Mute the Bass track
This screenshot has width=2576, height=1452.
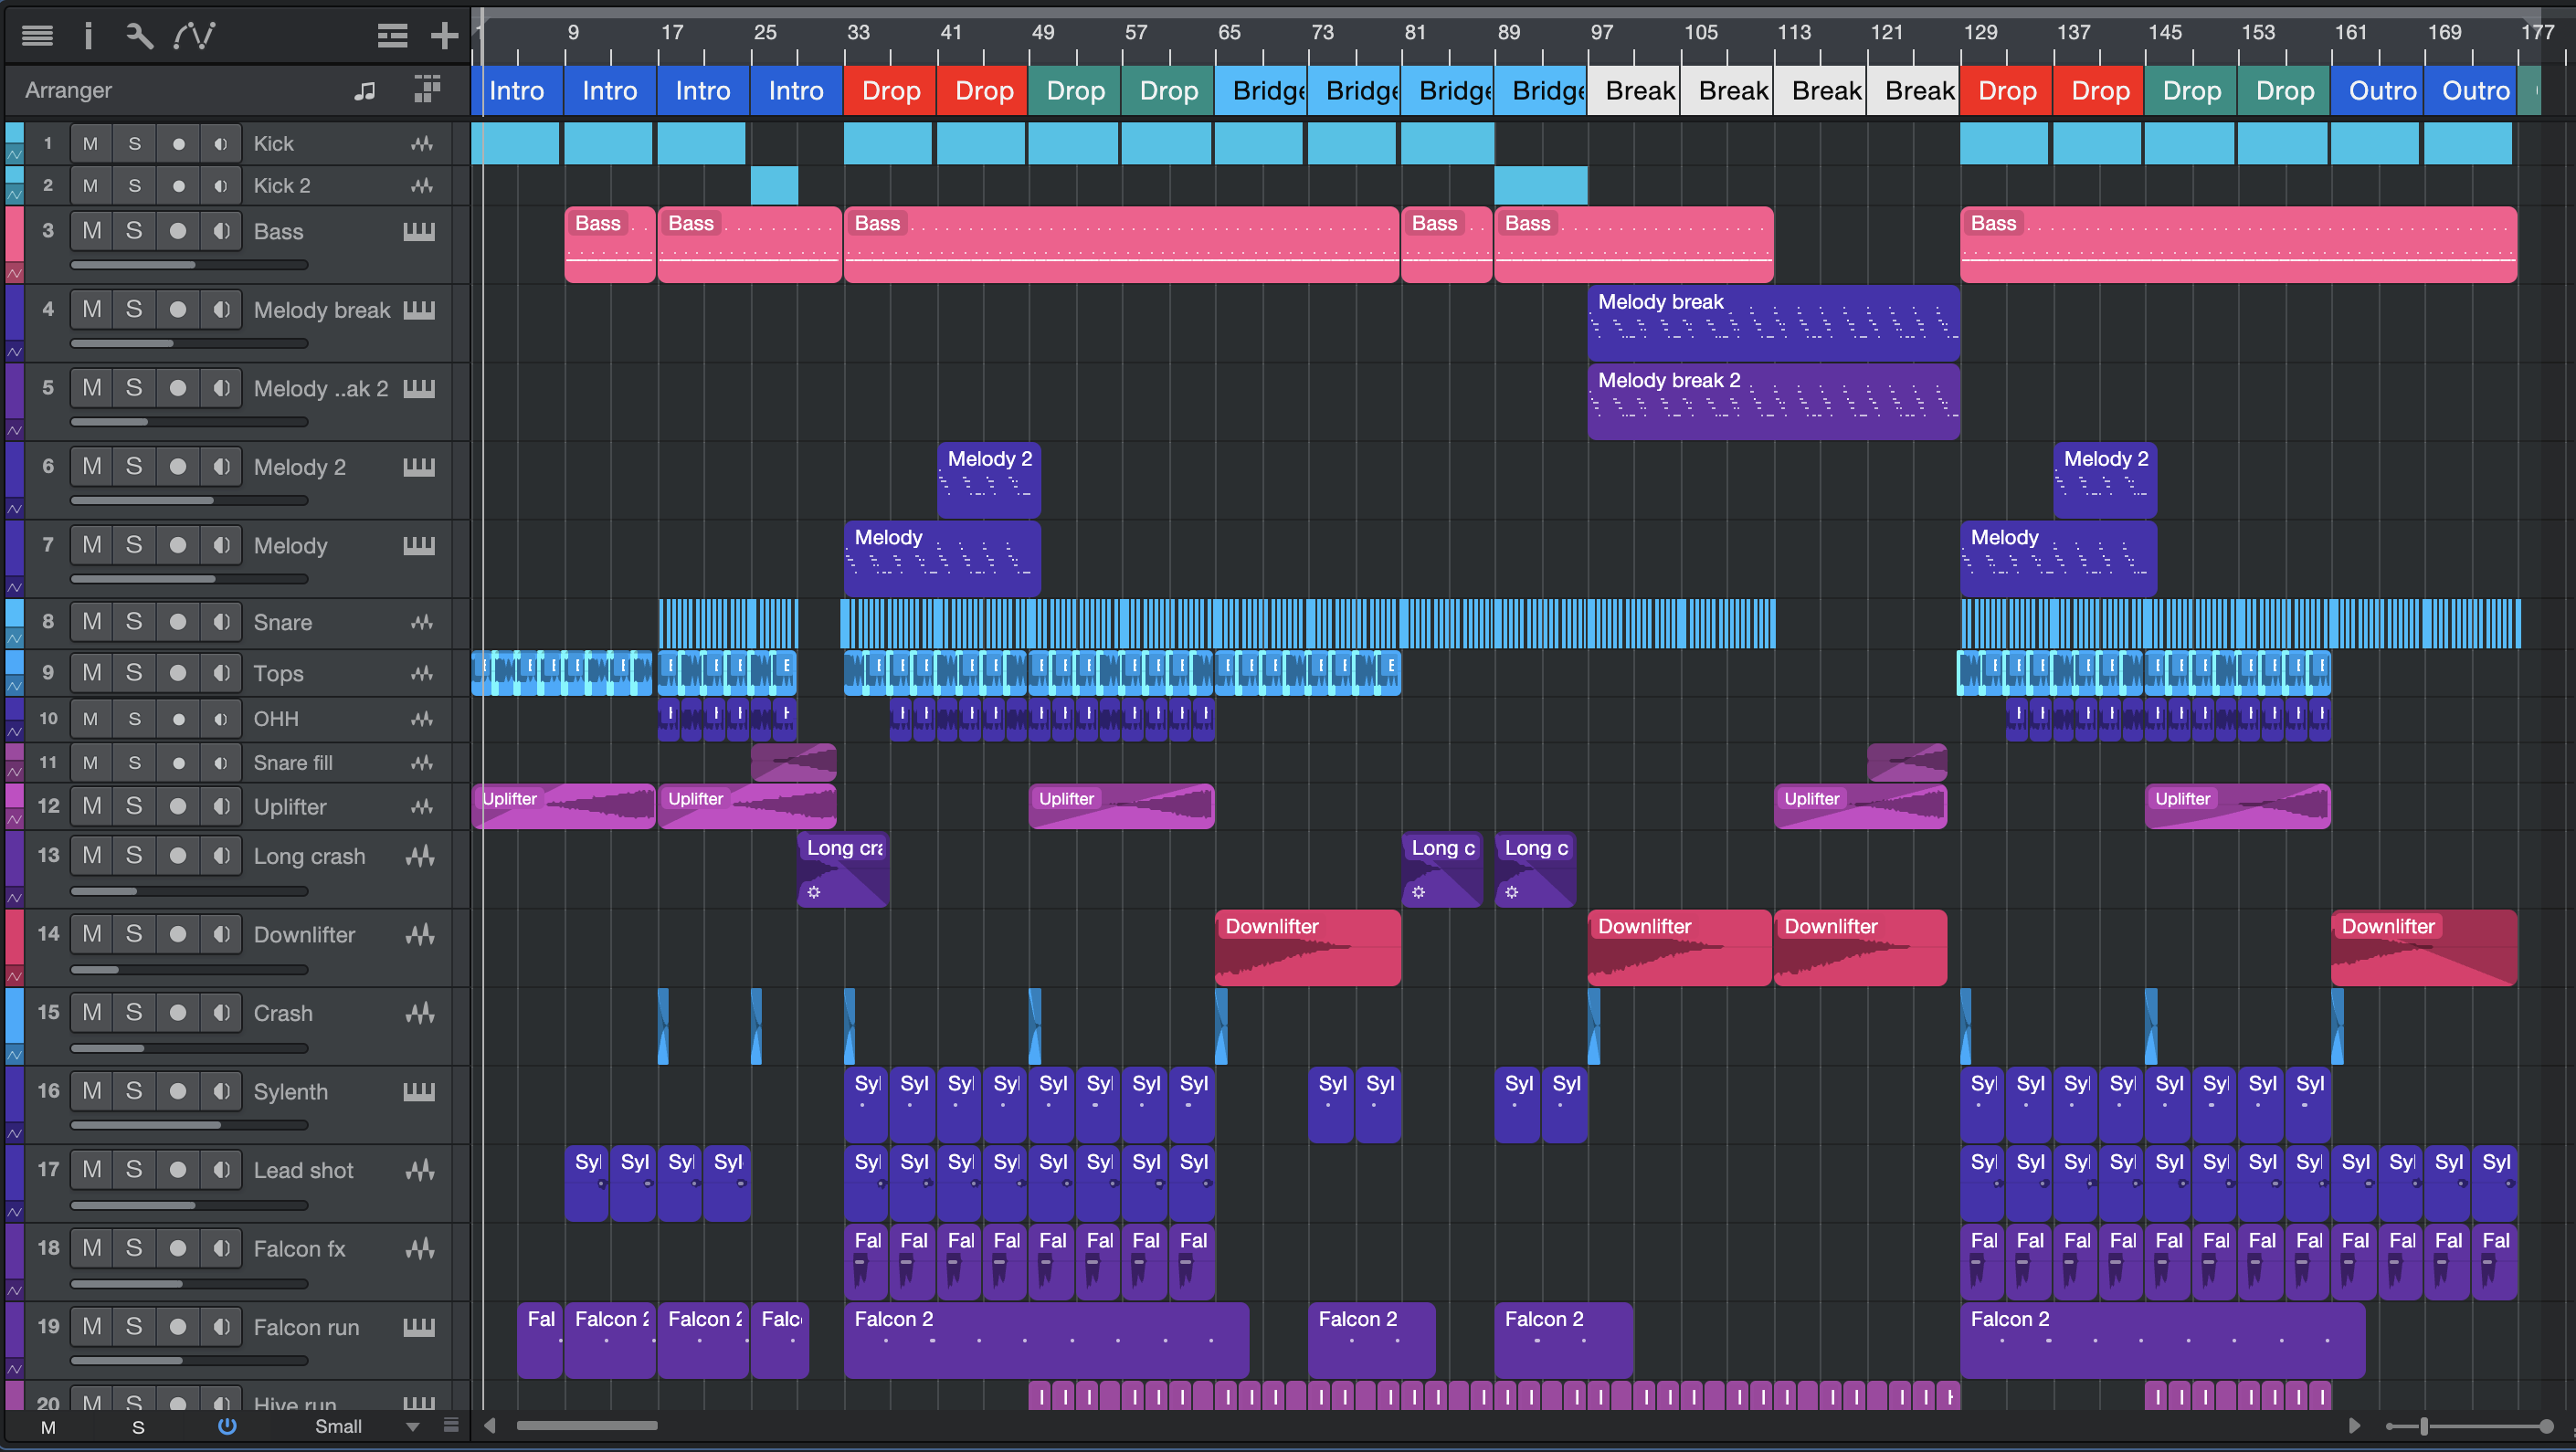(x=91, y=231)
